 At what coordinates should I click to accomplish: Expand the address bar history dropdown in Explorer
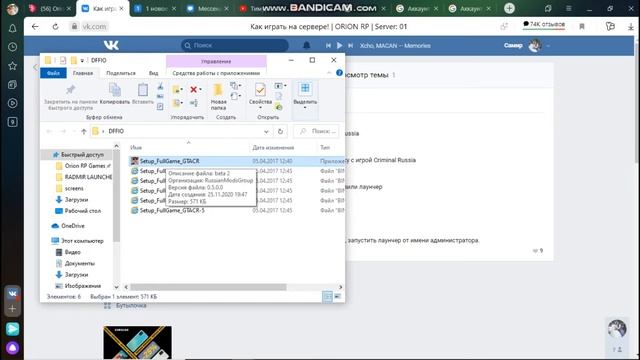pyautogui.click(x=266, y=131)
